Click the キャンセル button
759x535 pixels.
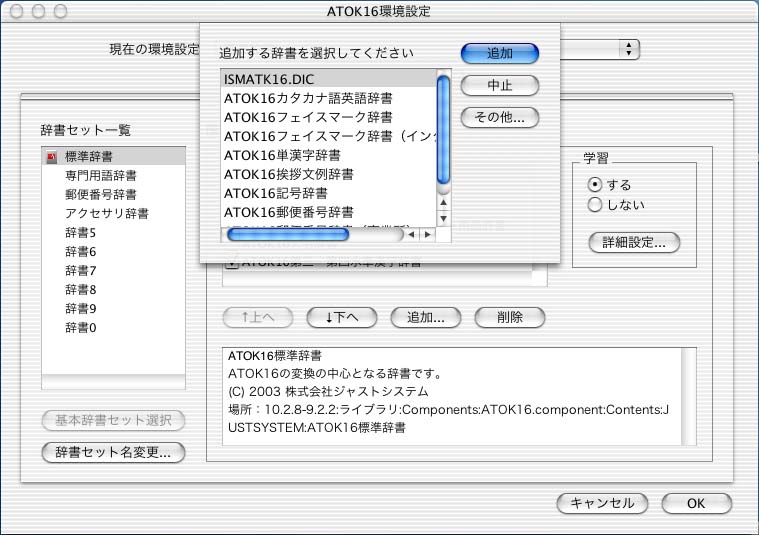[602, 504]
